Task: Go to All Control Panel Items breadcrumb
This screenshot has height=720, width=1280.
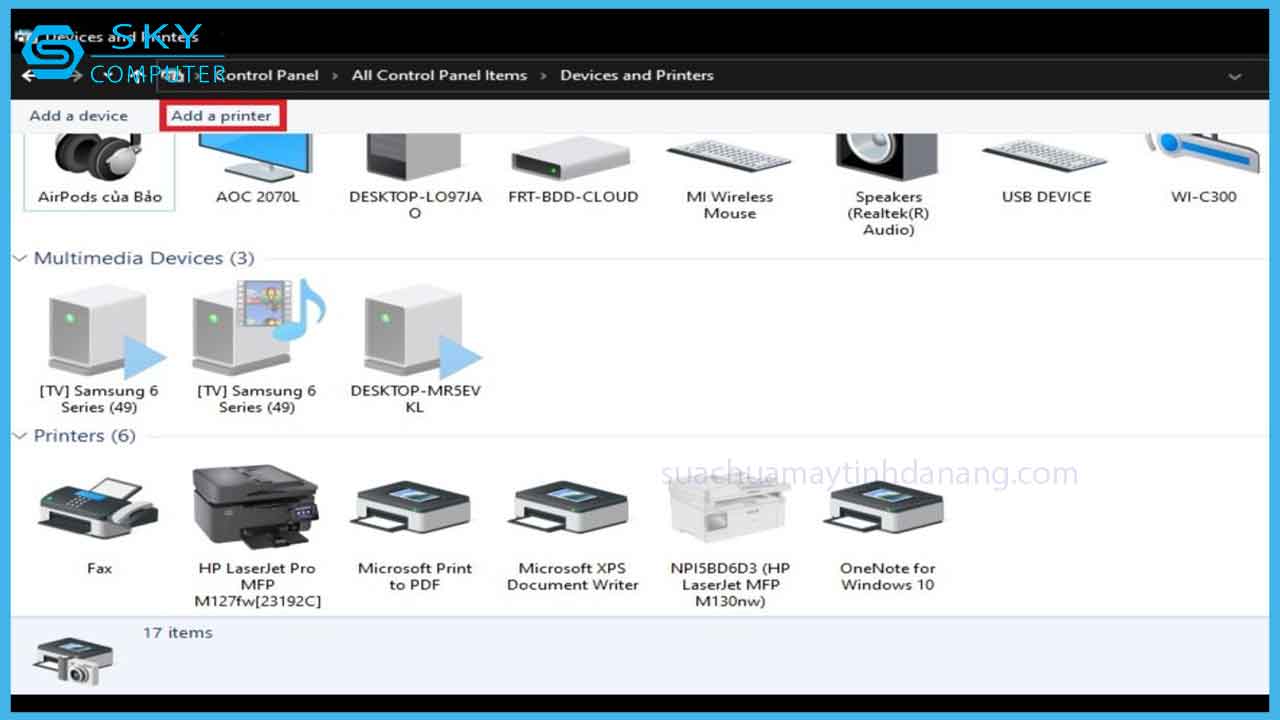Action: 439,75
